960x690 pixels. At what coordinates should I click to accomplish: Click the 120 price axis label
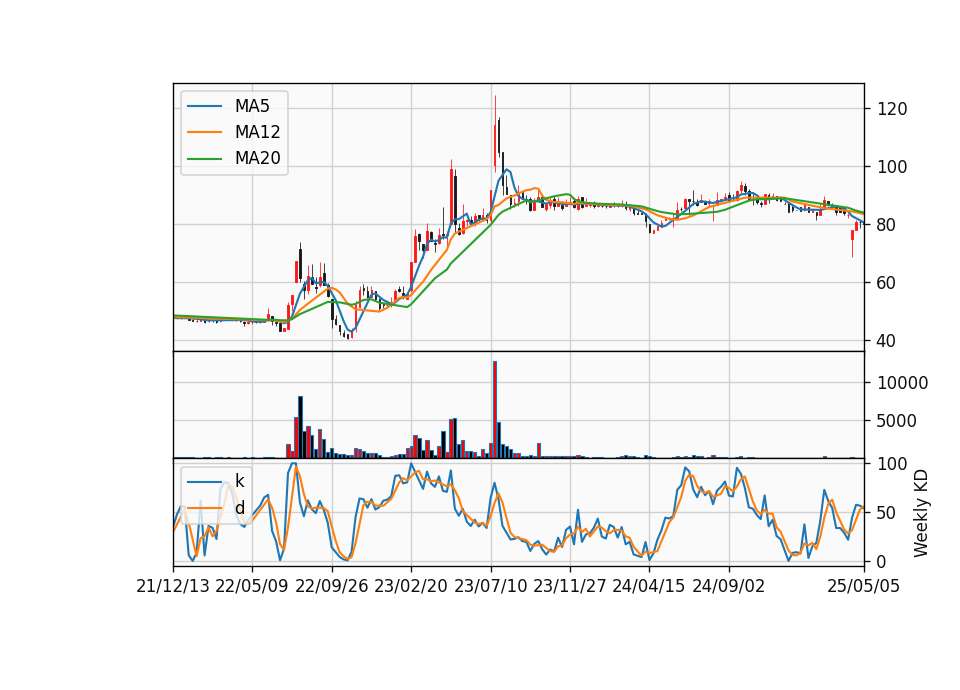[x=892, y=109]
